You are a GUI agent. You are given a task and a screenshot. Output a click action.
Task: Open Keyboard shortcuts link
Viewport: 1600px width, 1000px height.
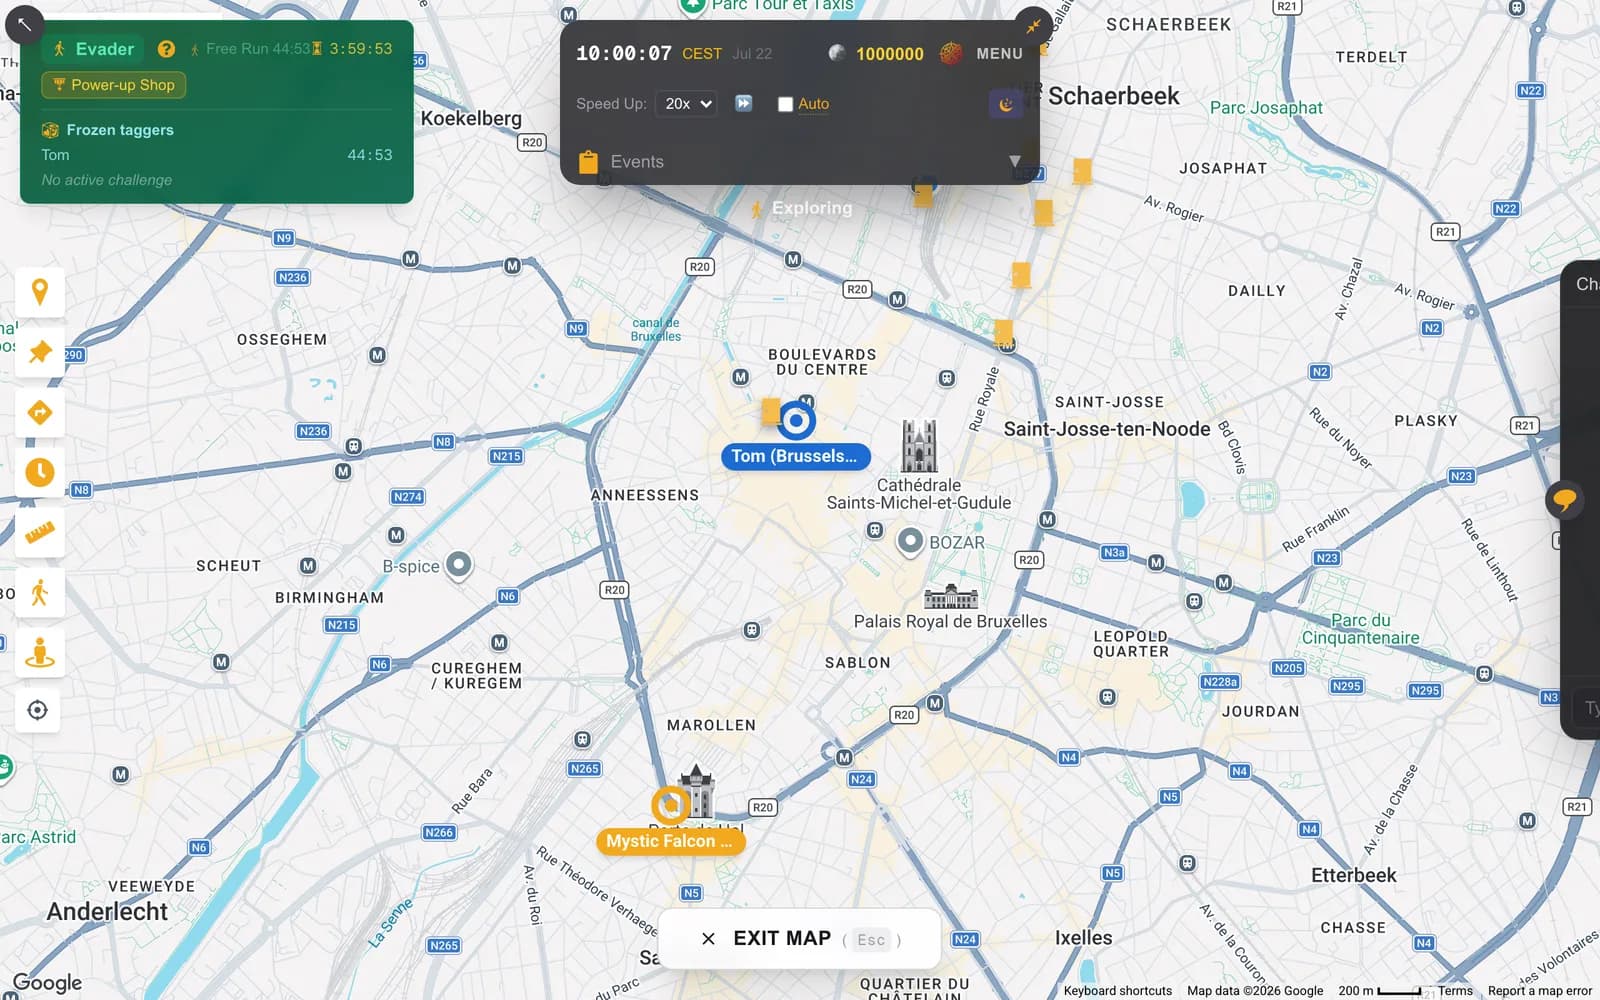click(x=1117, y=991)
